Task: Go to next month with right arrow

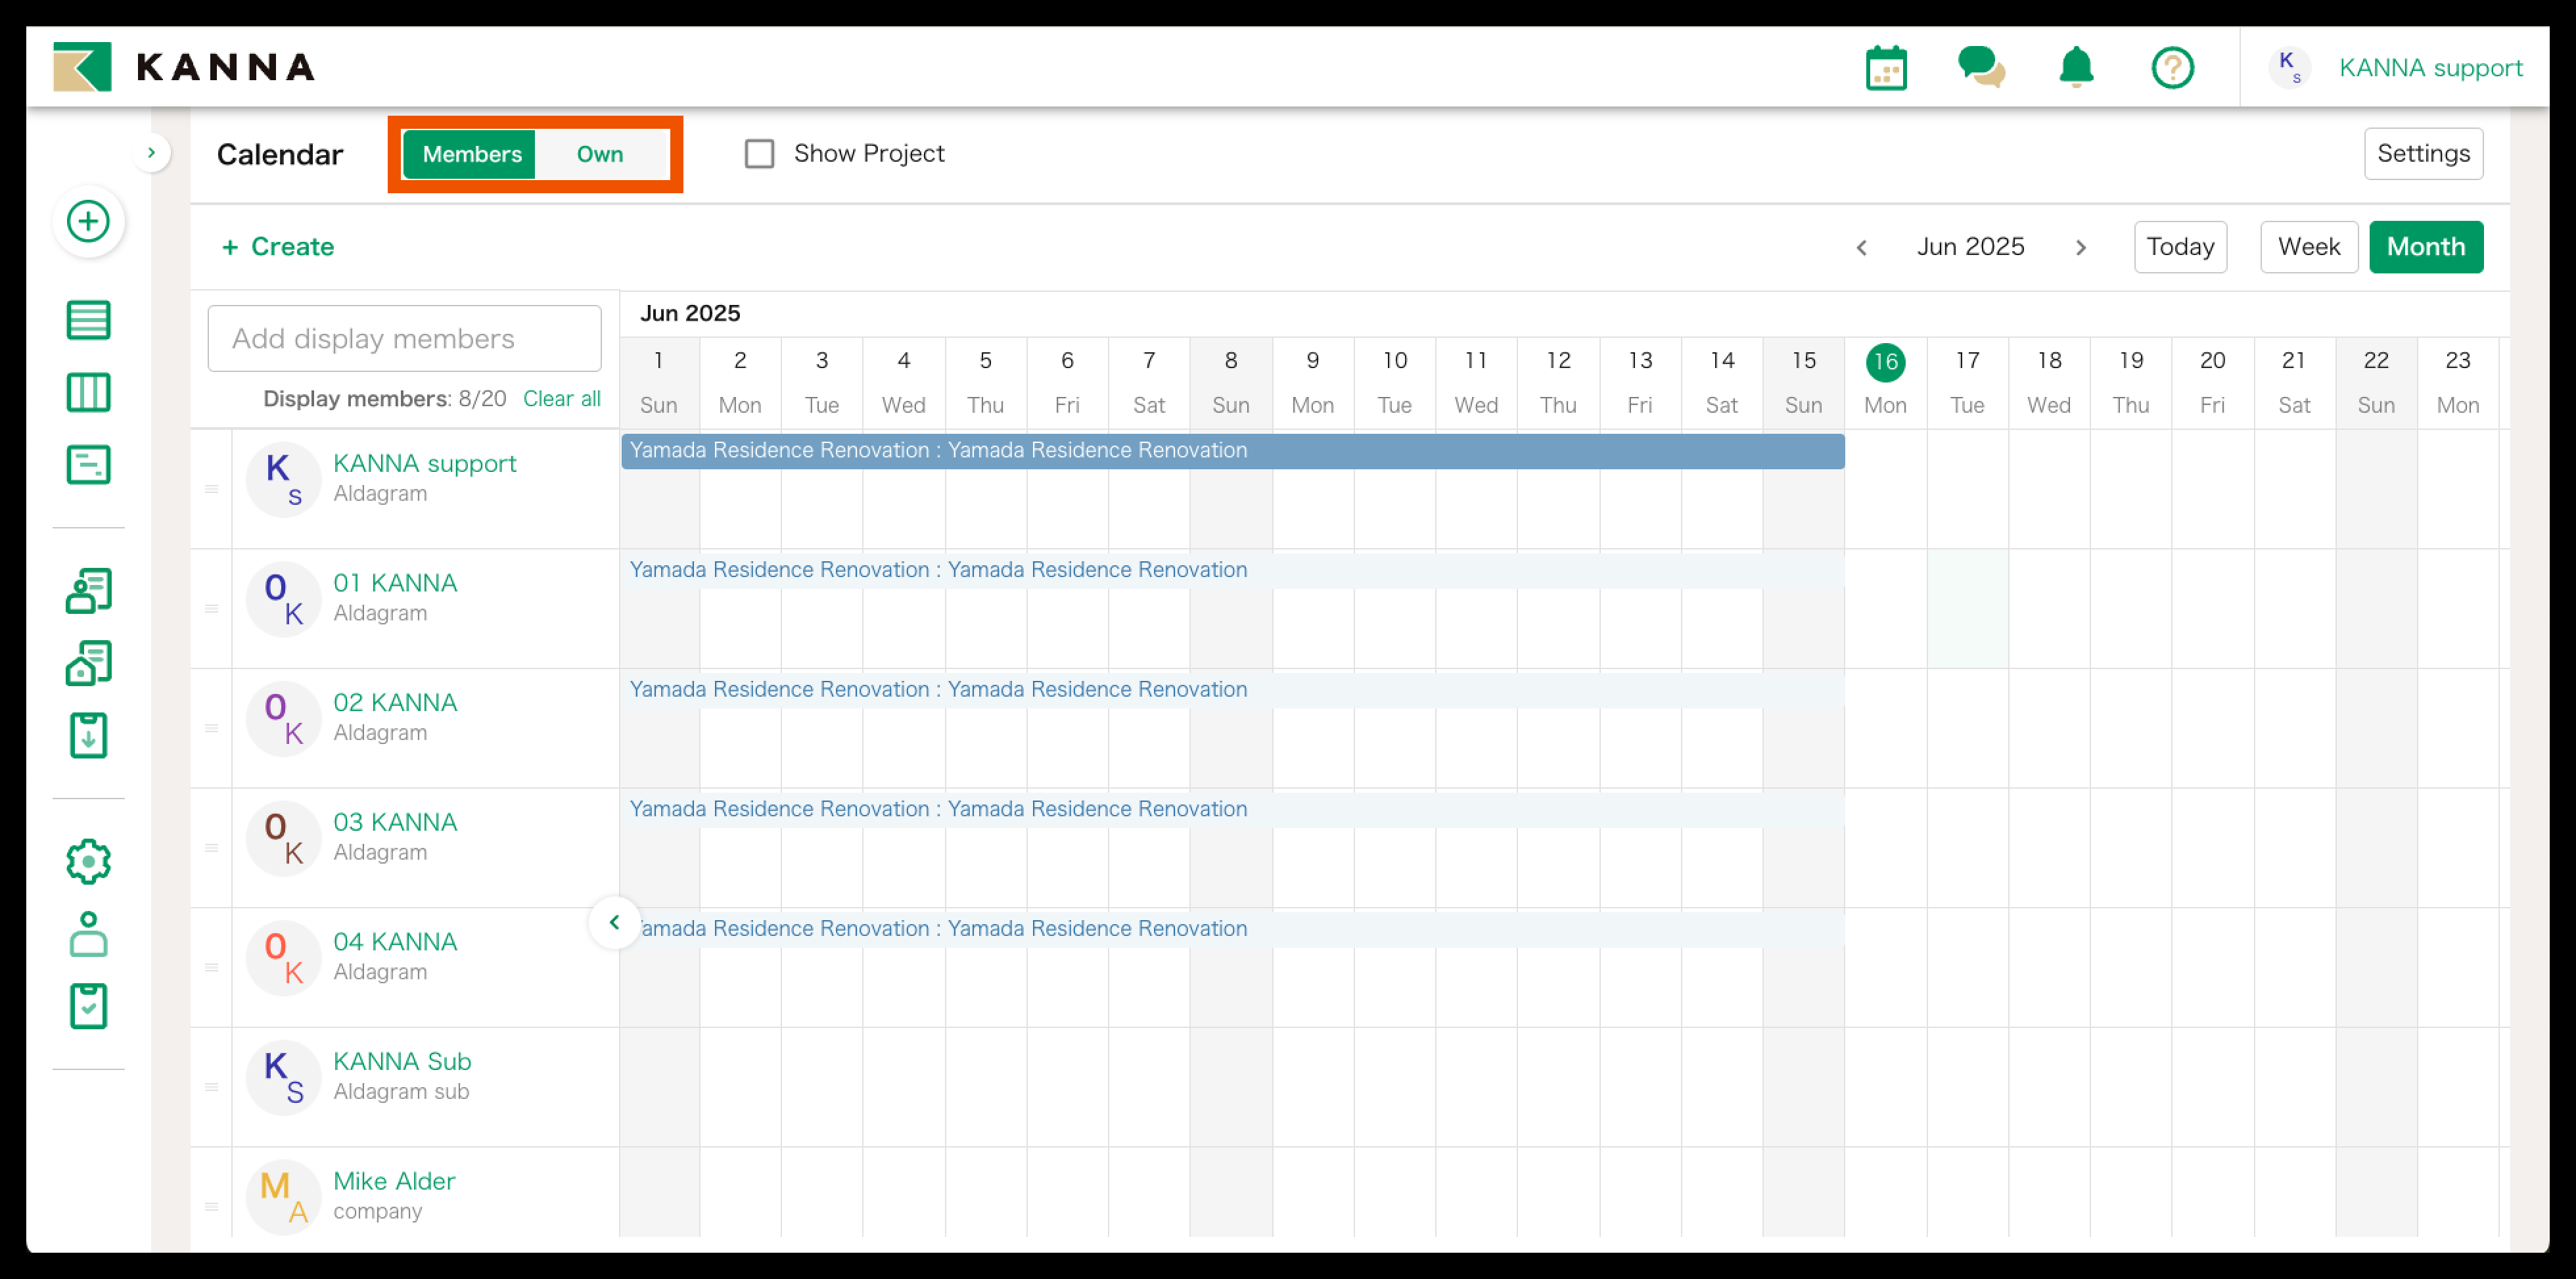Action: click(2080, 247)
